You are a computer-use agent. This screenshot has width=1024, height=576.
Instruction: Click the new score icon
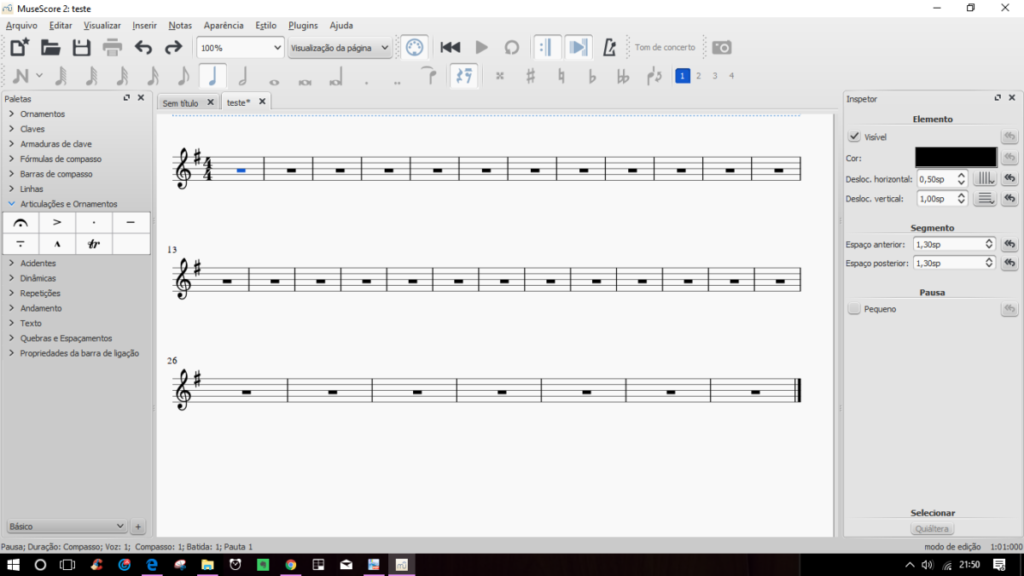(x=20, y=47)
